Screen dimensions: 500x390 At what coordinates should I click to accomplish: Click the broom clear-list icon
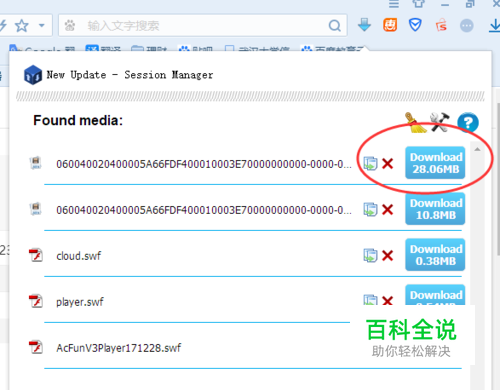coord(415,123)
